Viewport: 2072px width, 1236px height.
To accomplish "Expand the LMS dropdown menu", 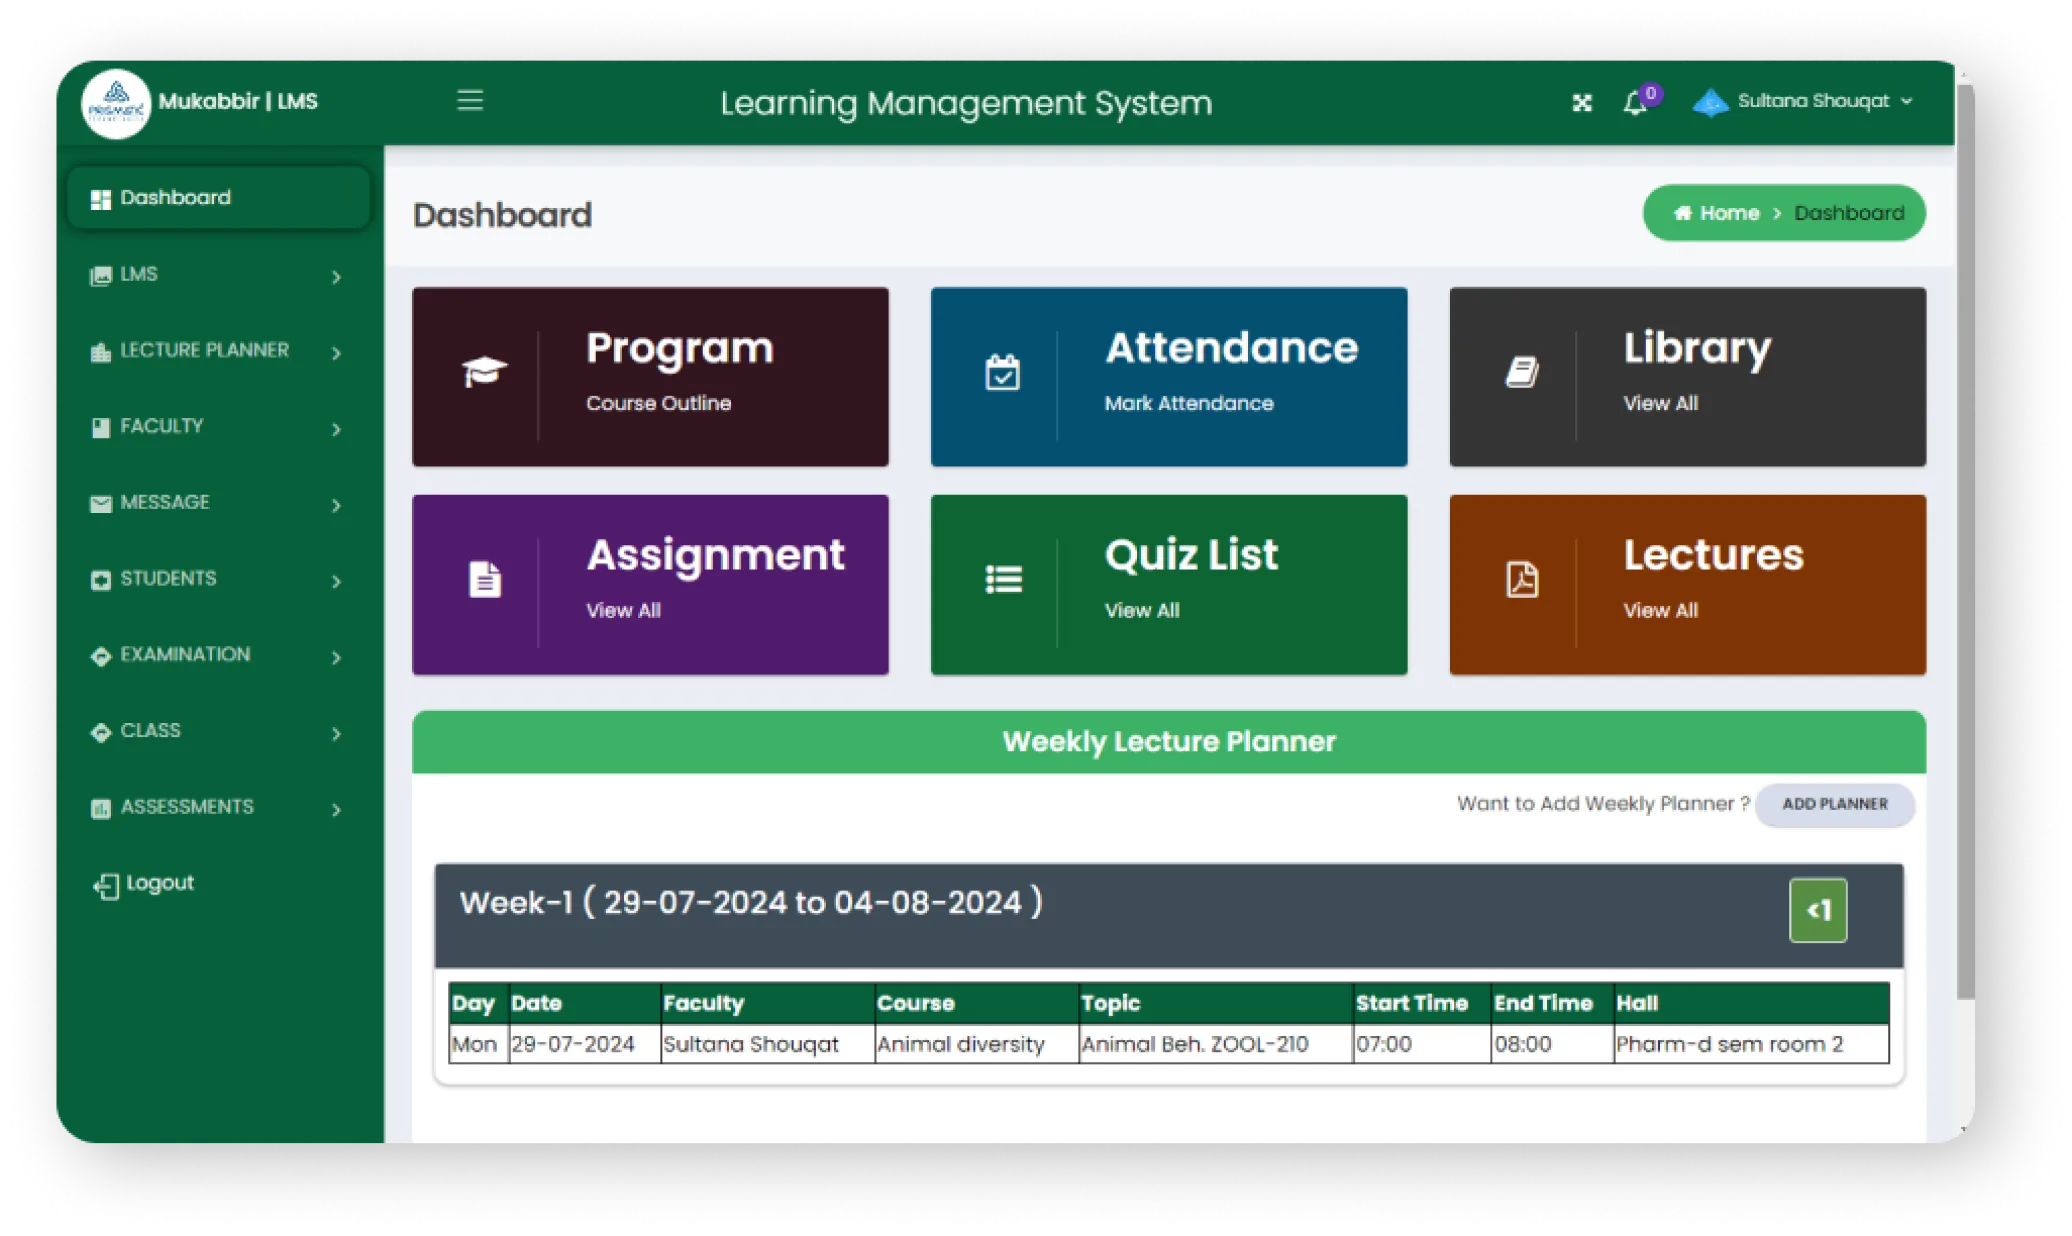I will click(218, 274).
